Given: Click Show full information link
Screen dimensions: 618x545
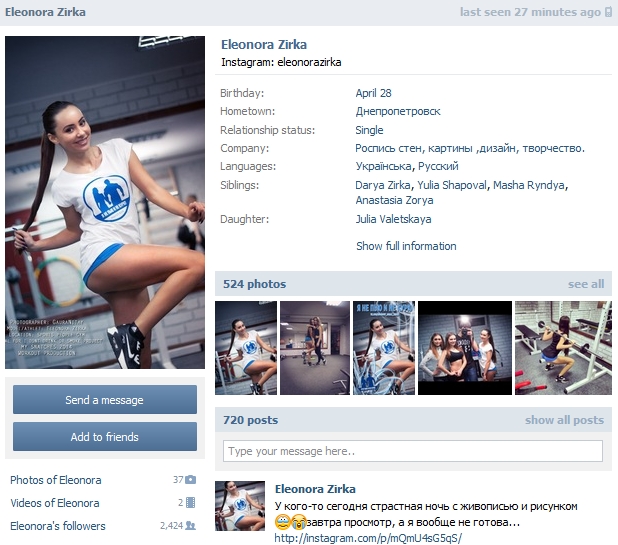Looking at the screenshot, I should (406, 246).
